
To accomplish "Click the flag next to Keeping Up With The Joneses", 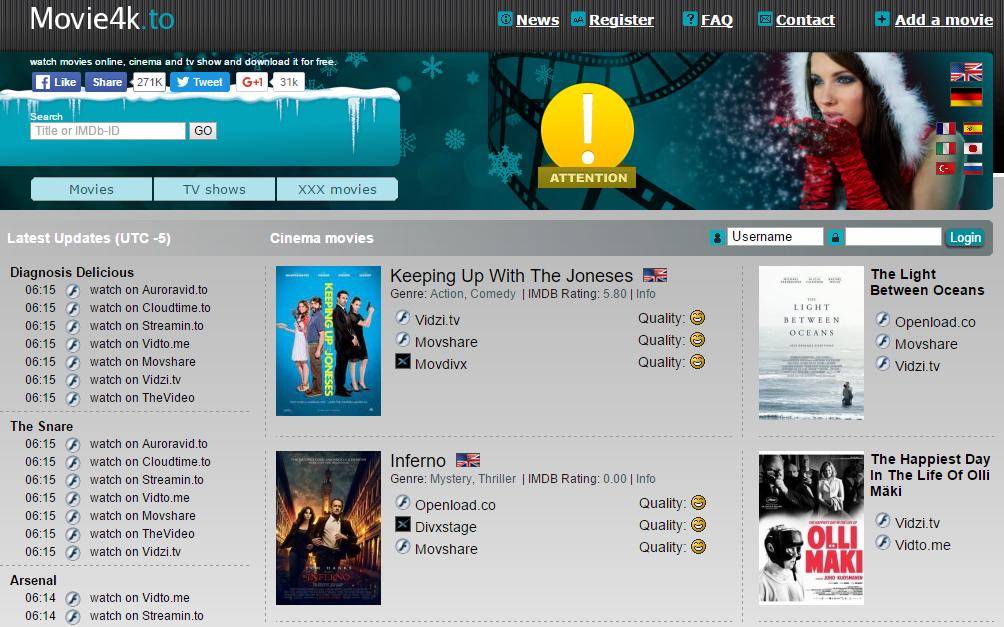I will 654,275.
